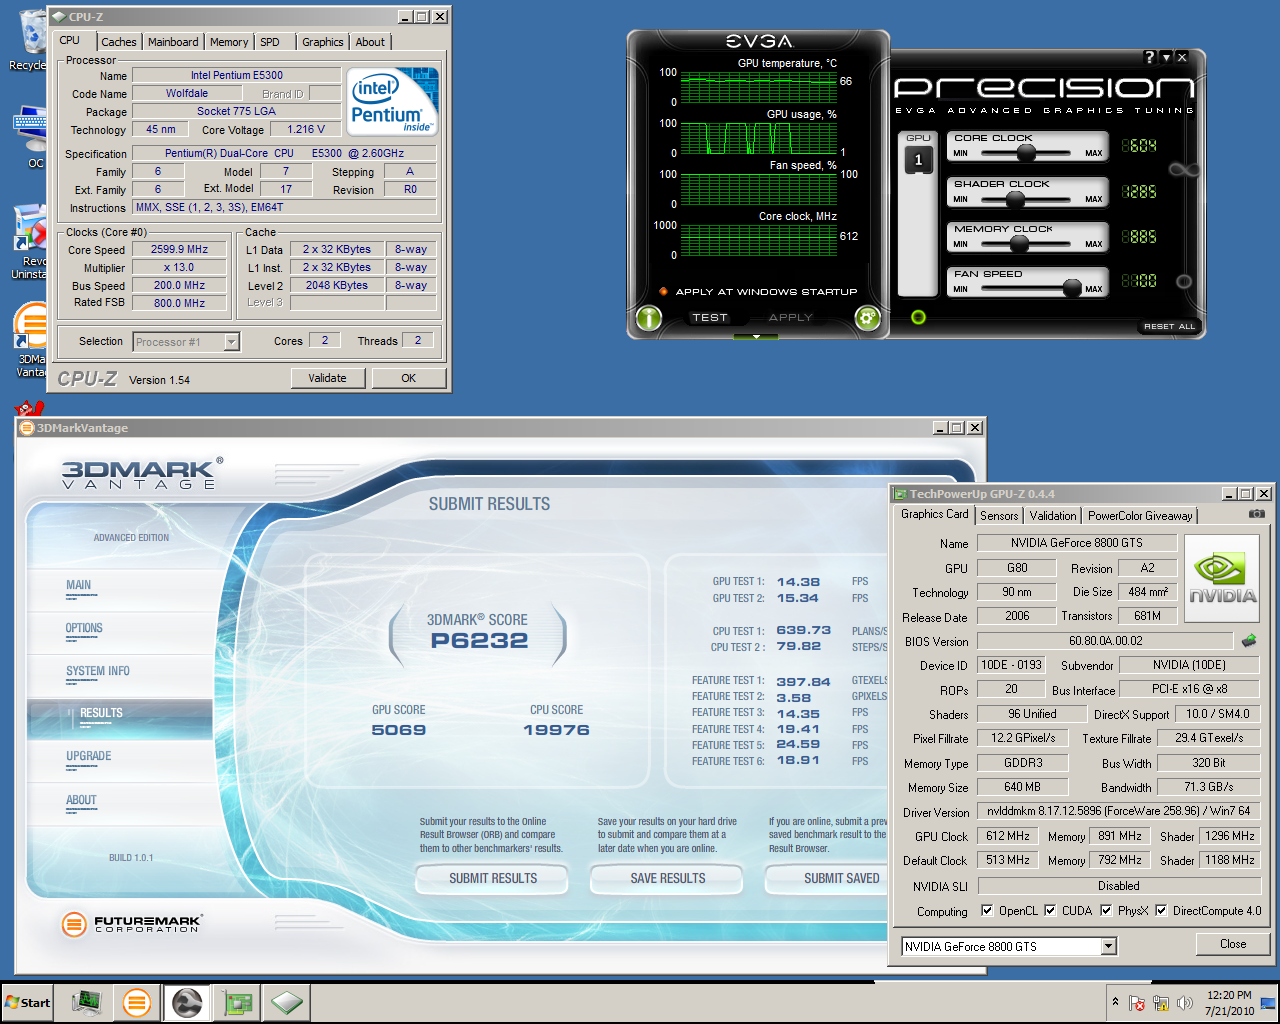Click the first pinned taskbar monitor icon
Screen dimensions: 1280x1024
click(x=87, y=1002)
